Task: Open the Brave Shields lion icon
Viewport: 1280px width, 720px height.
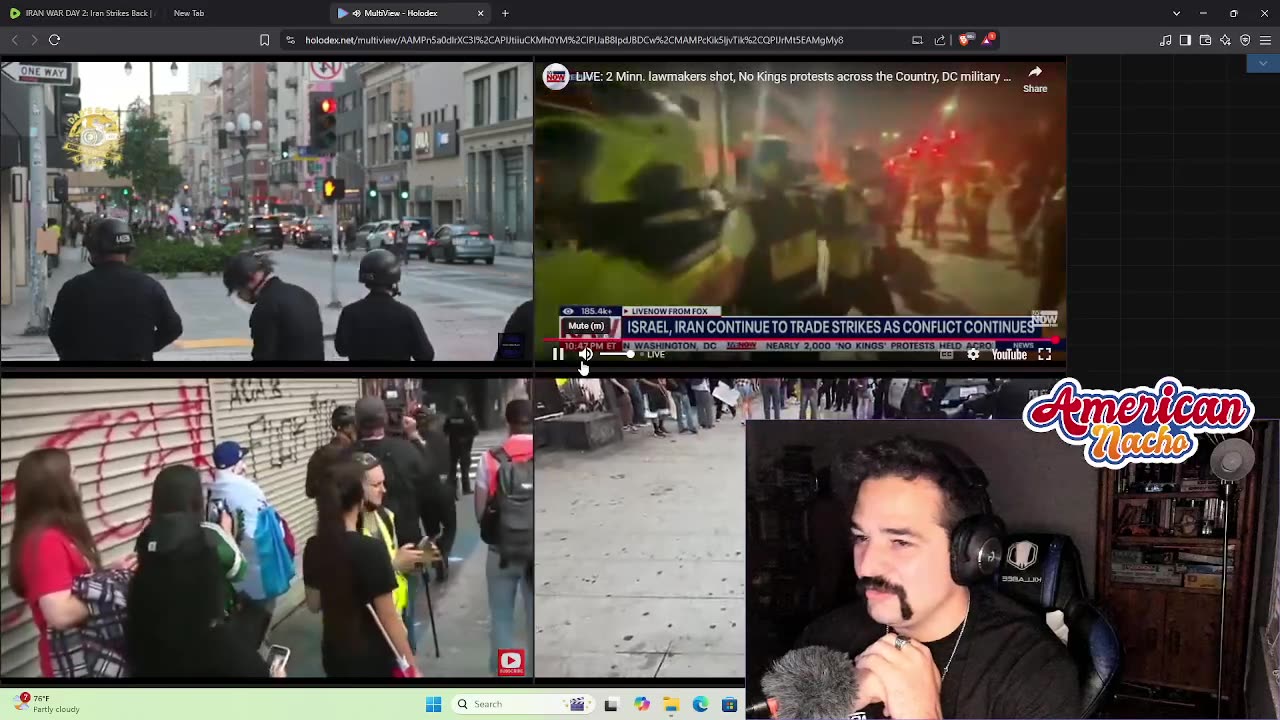Action: pyautogui.click(x=964, y=40)
